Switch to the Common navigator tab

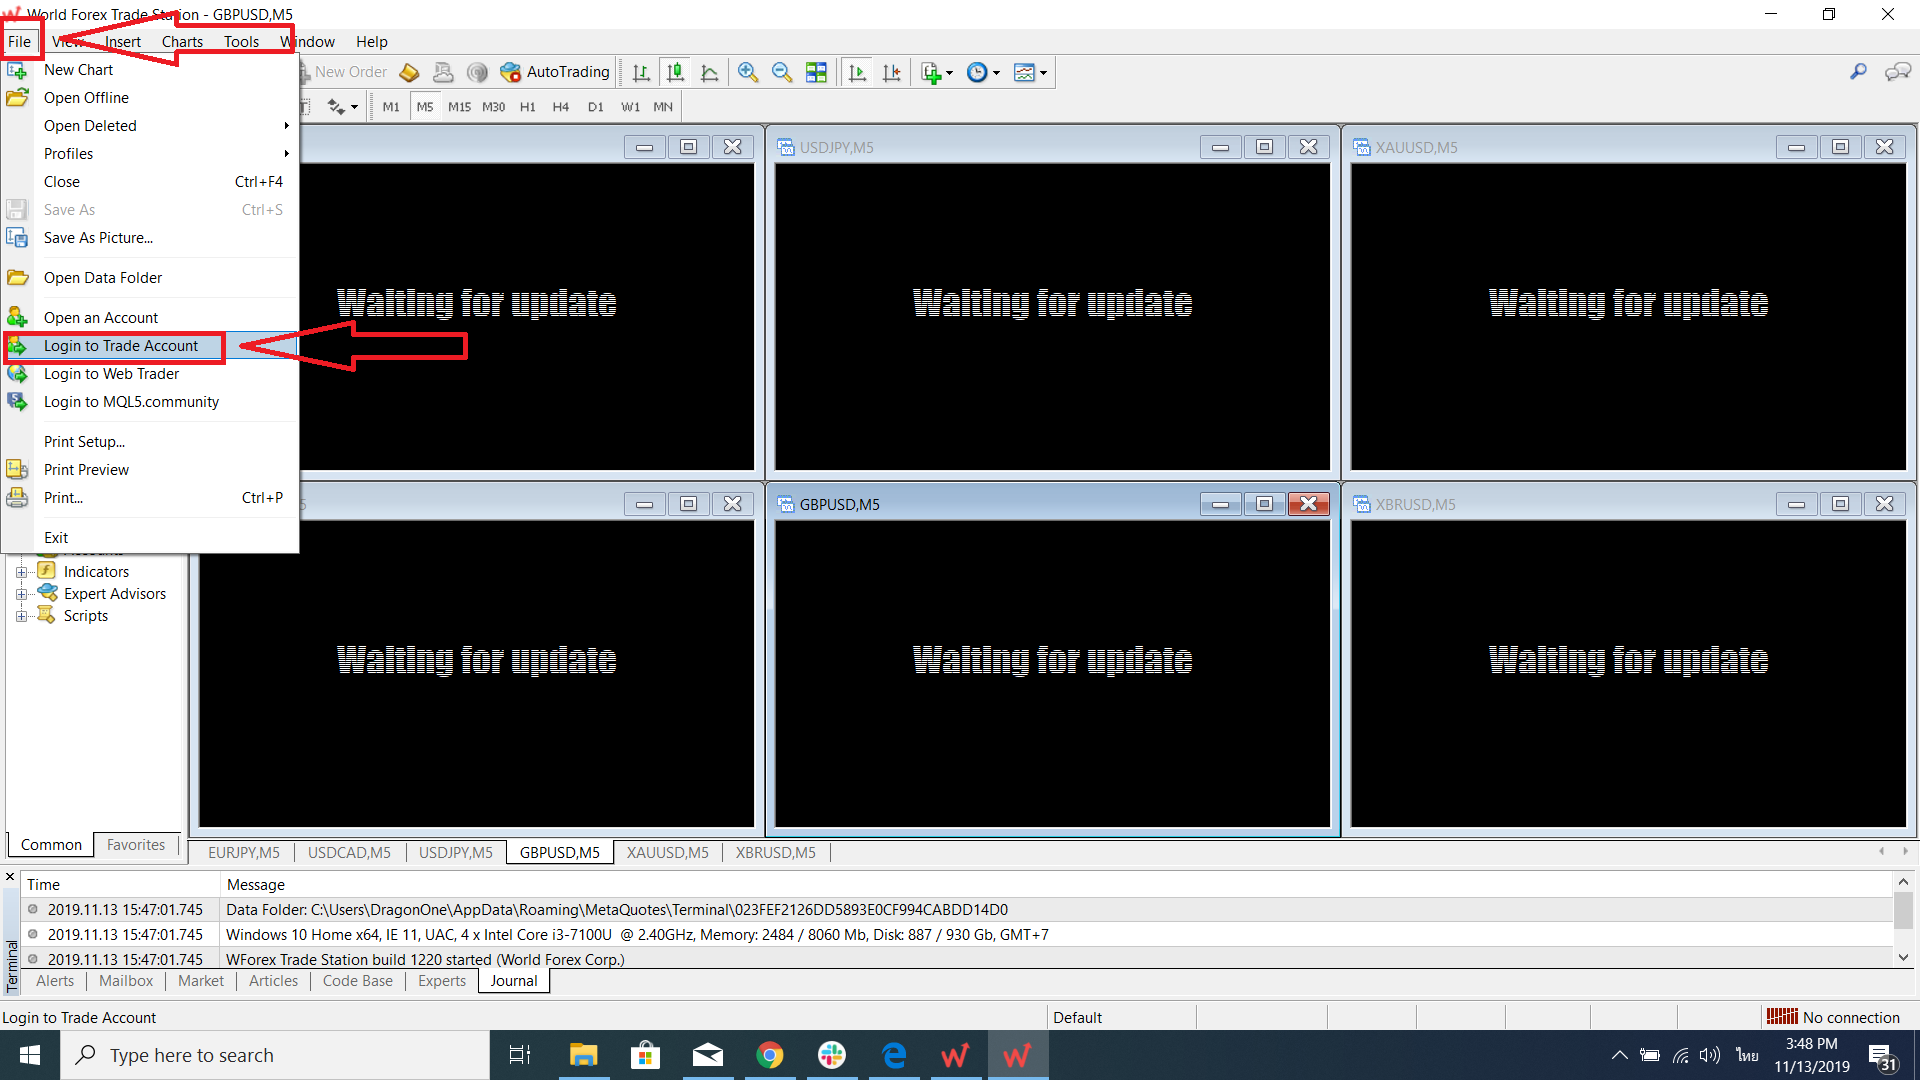(51, 845)
